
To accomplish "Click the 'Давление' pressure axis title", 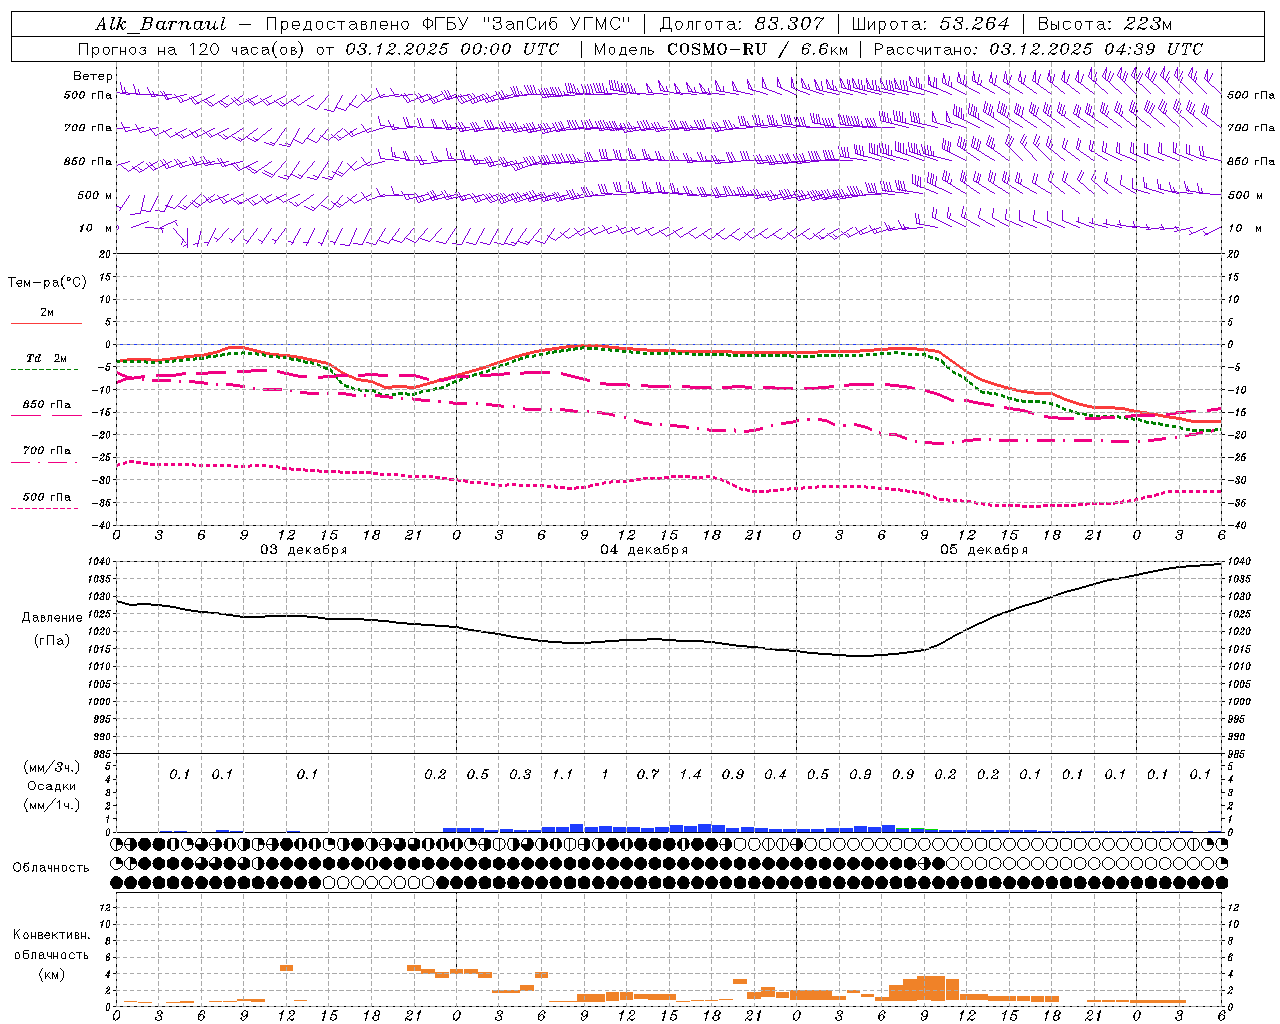I will (x=52, y=618).
